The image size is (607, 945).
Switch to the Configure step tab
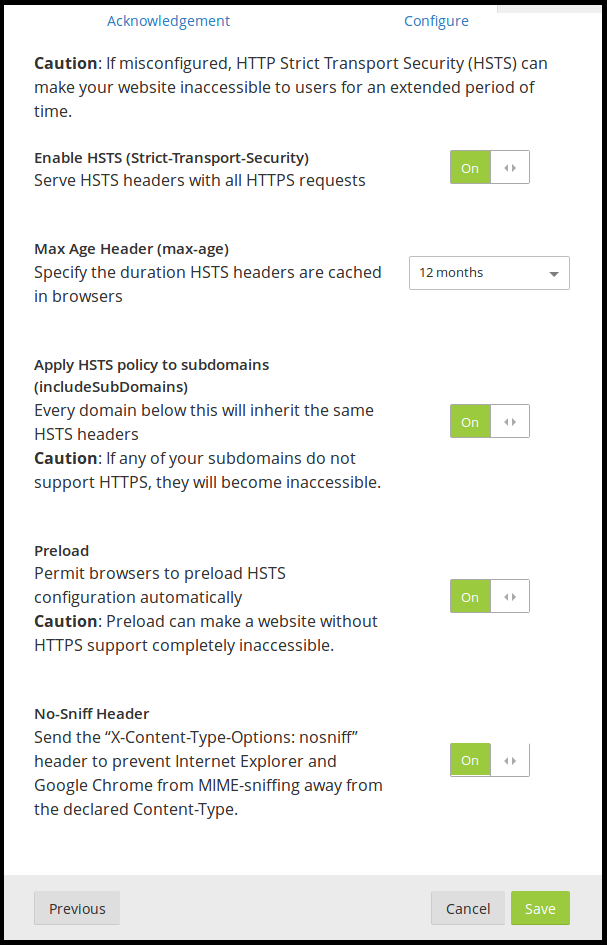(436, 21)
